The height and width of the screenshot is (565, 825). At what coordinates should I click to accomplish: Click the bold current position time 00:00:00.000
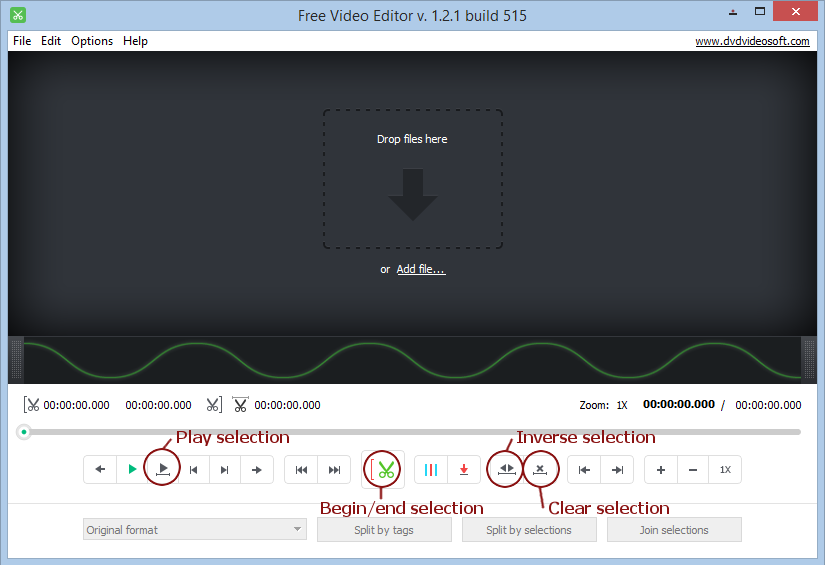pyautogui.click(x=679, y=404)
